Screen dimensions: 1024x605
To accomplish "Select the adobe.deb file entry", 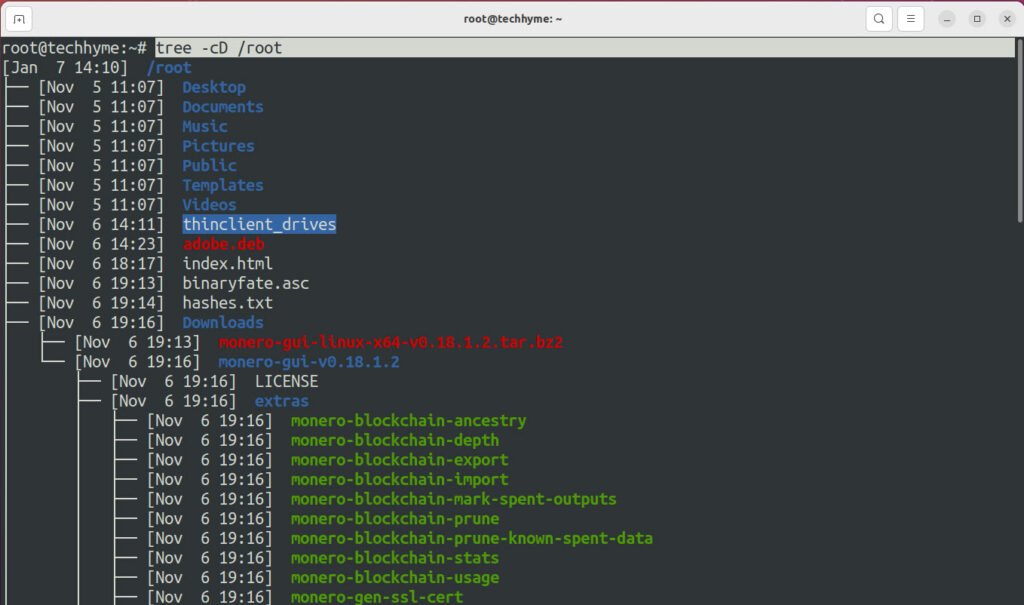I will coord(222,243).
